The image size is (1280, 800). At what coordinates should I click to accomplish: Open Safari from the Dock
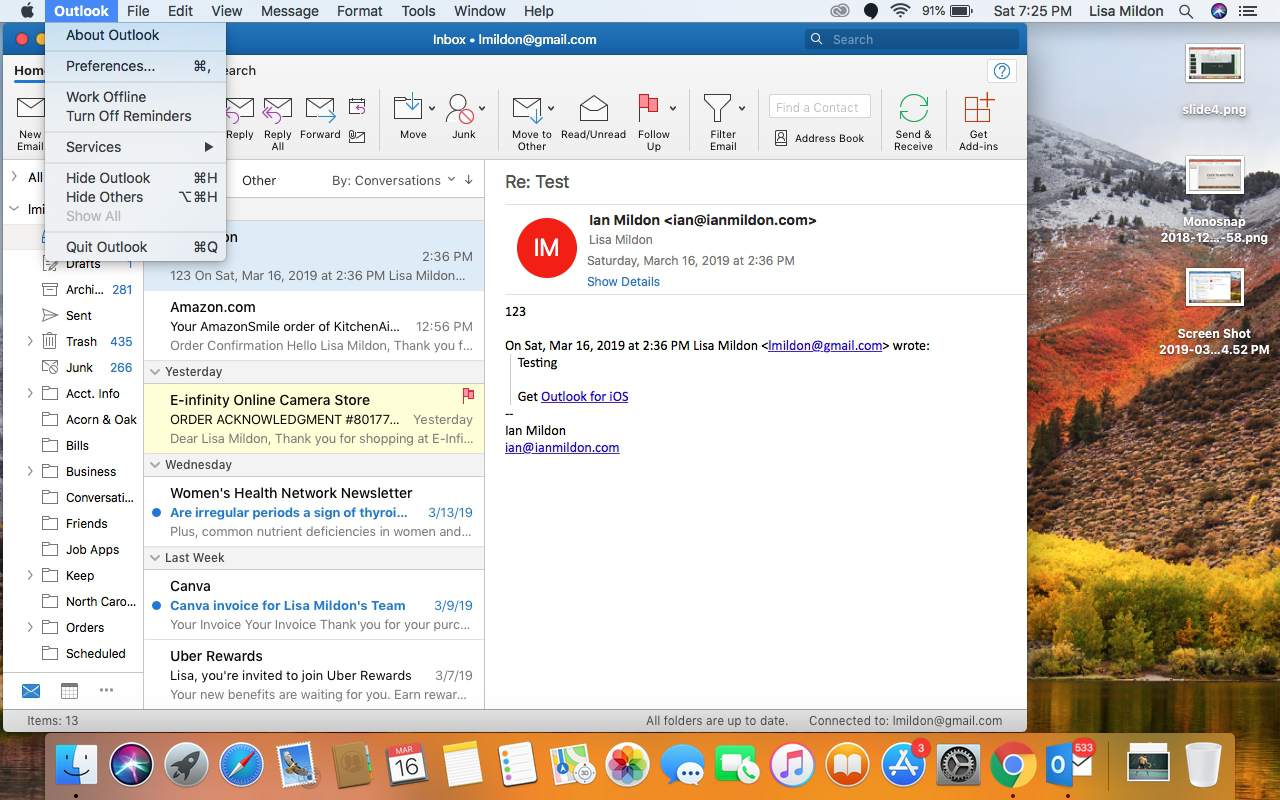click(x=240, y=765)
